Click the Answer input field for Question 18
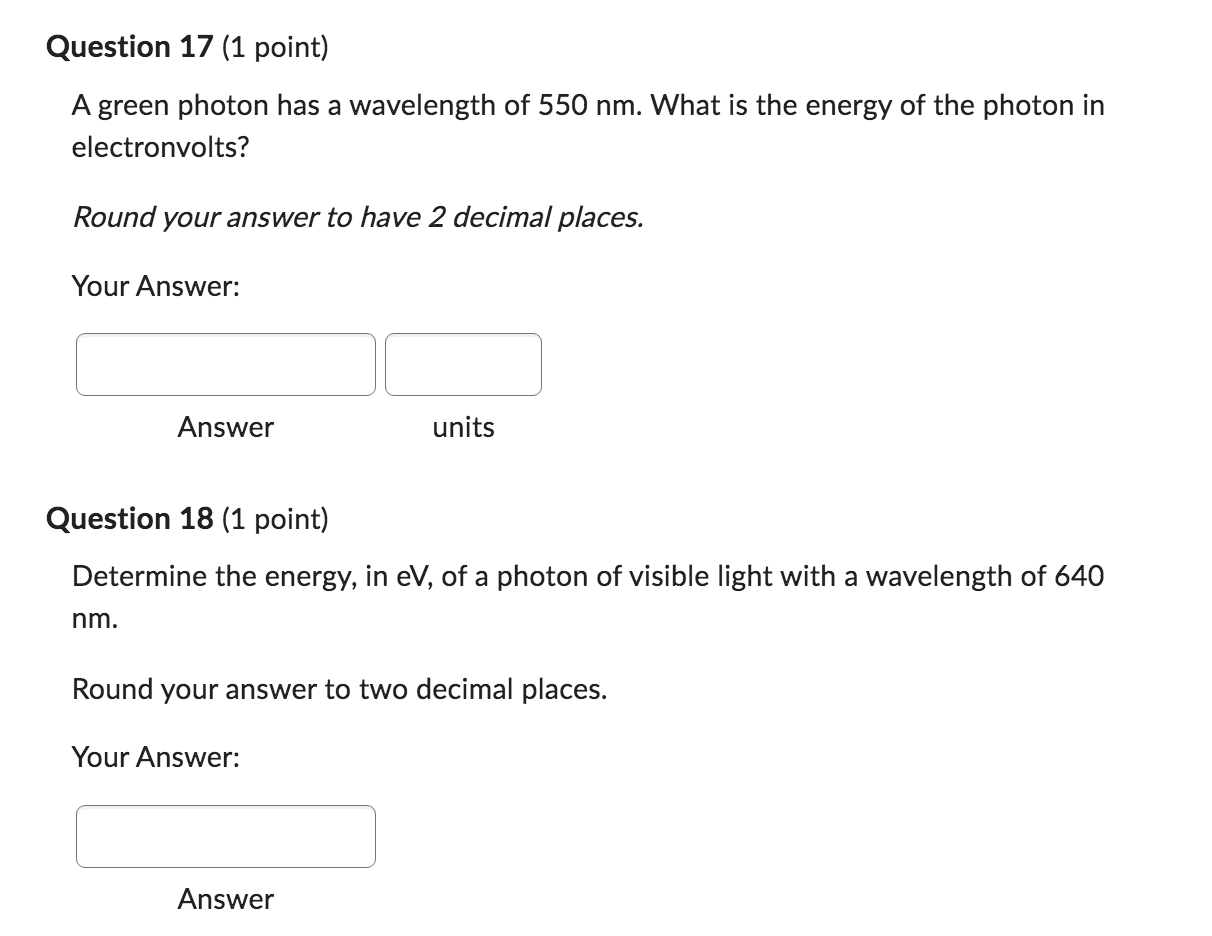This screenshot has width=1212, height=936. pyautogui.click(x=225, y=836)
